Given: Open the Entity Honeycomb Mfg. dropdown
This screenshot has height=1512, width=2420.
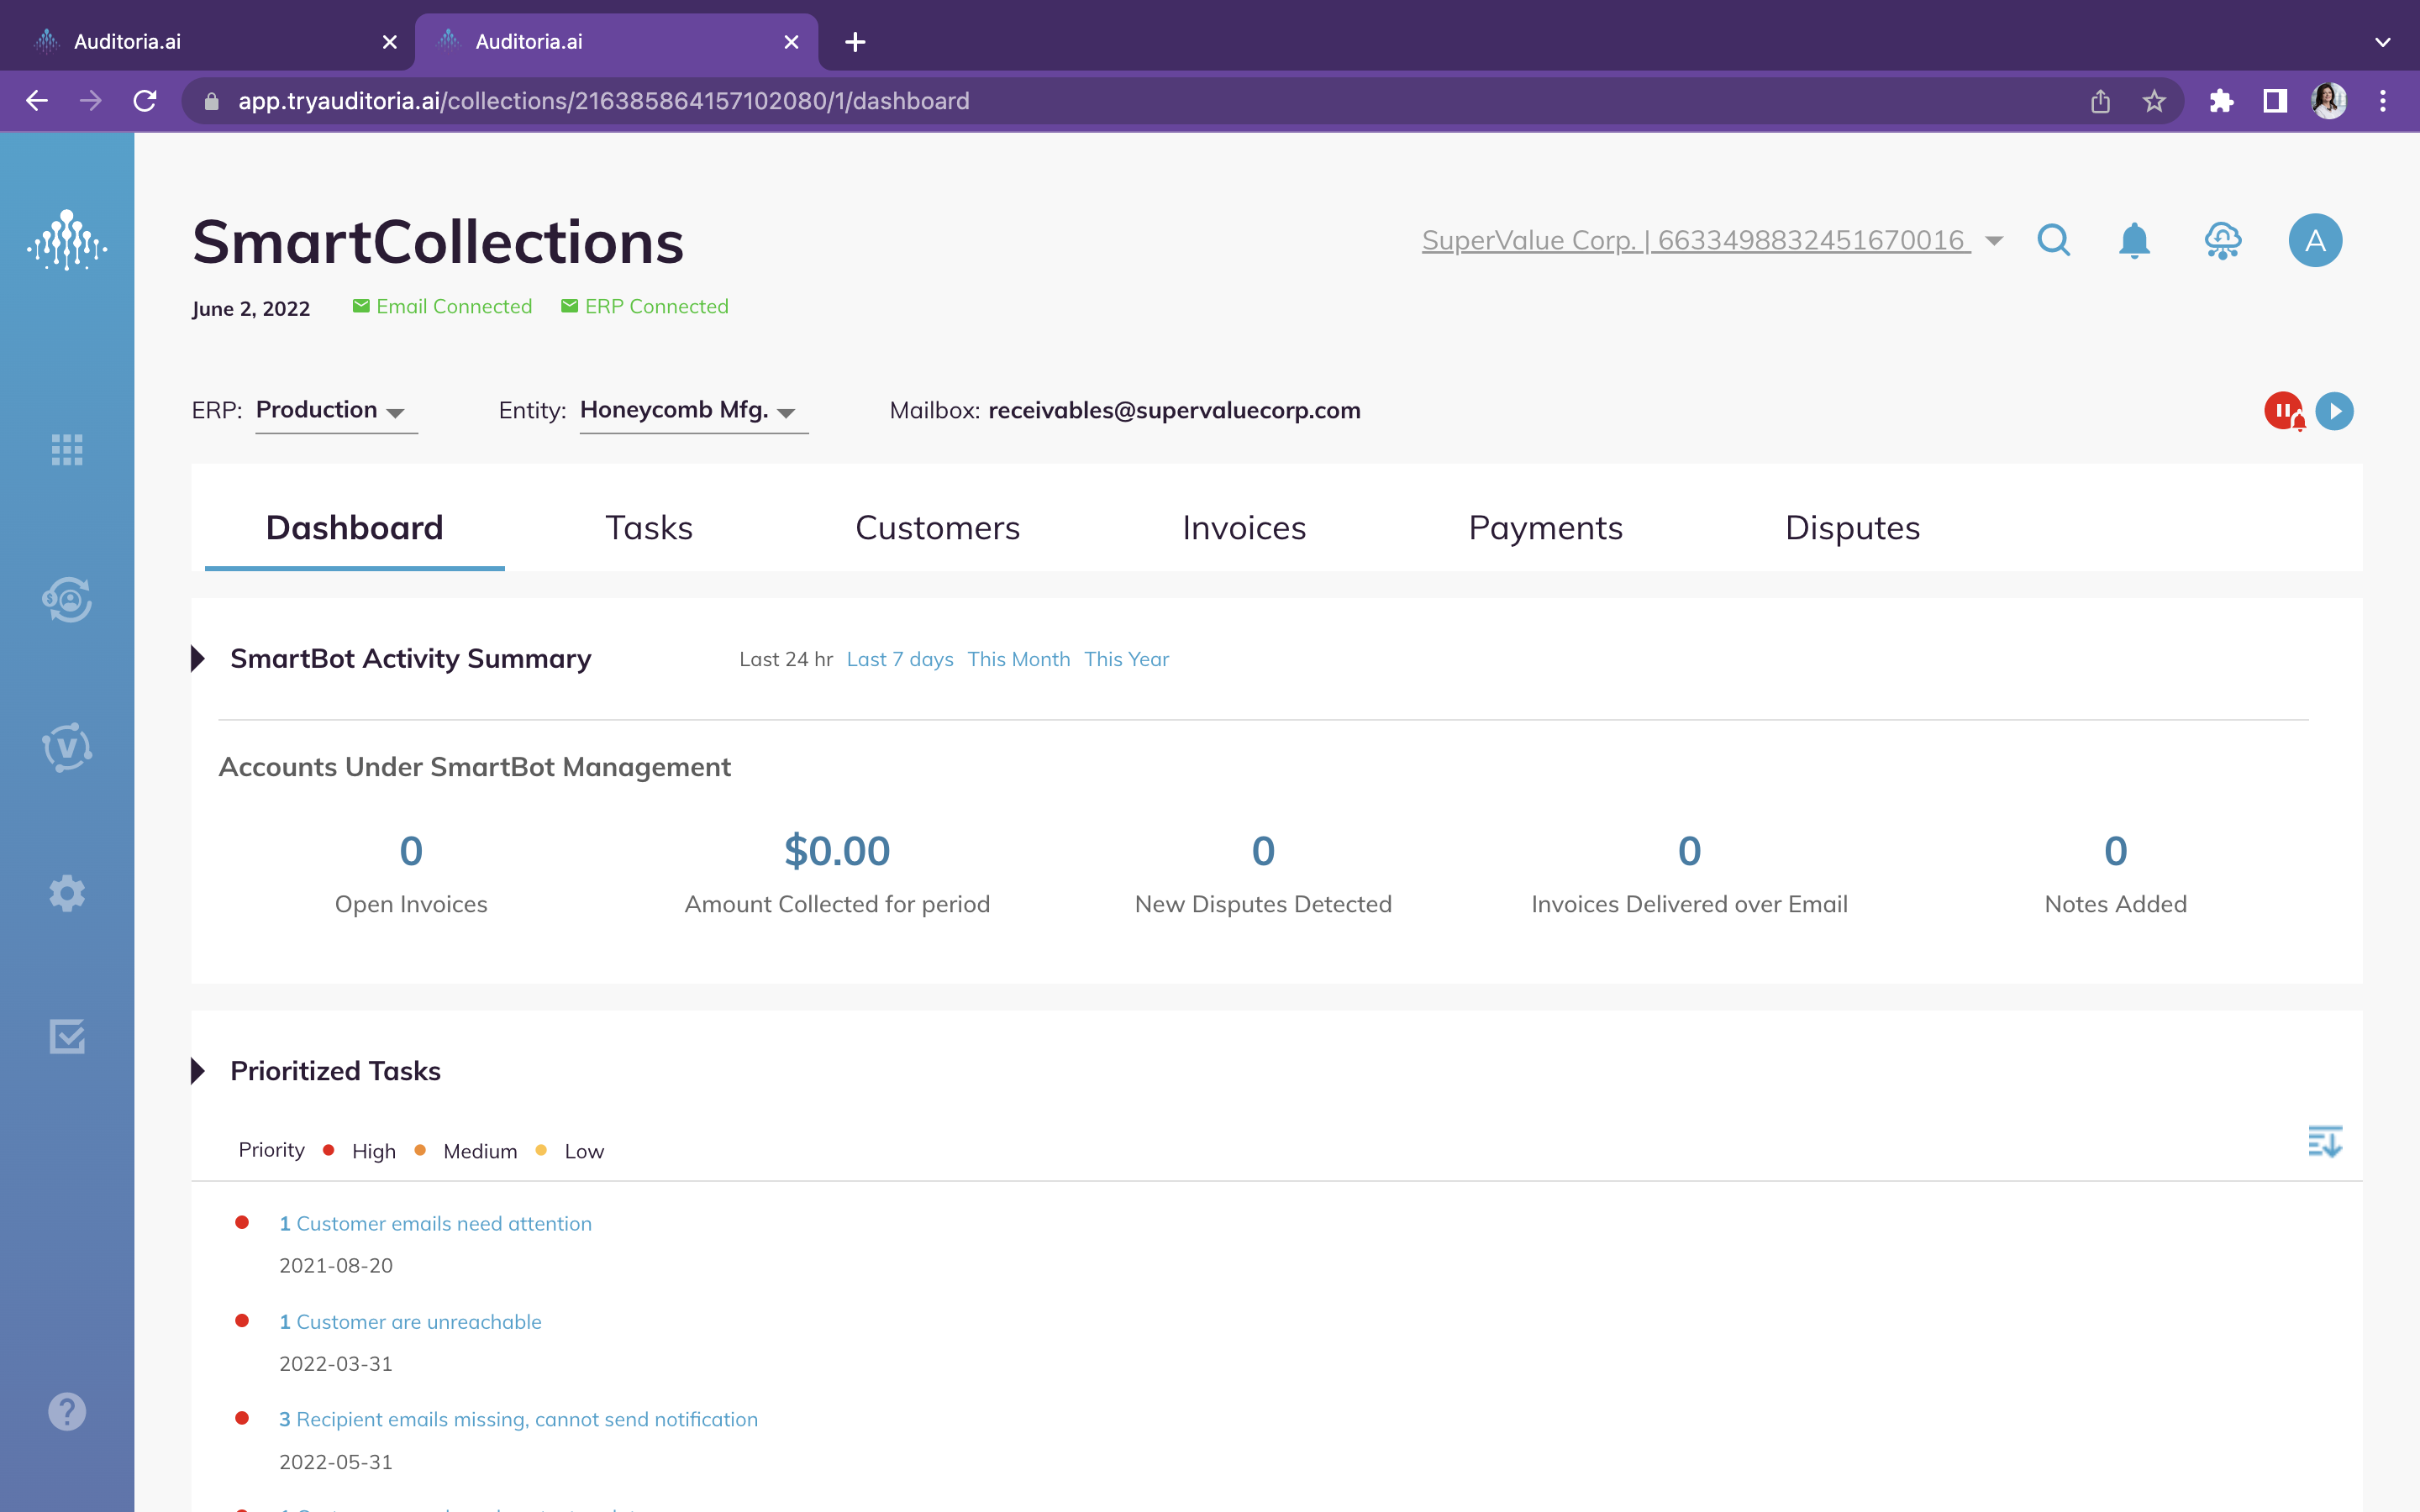Looking at the screenshot, I should pos(693,410).
